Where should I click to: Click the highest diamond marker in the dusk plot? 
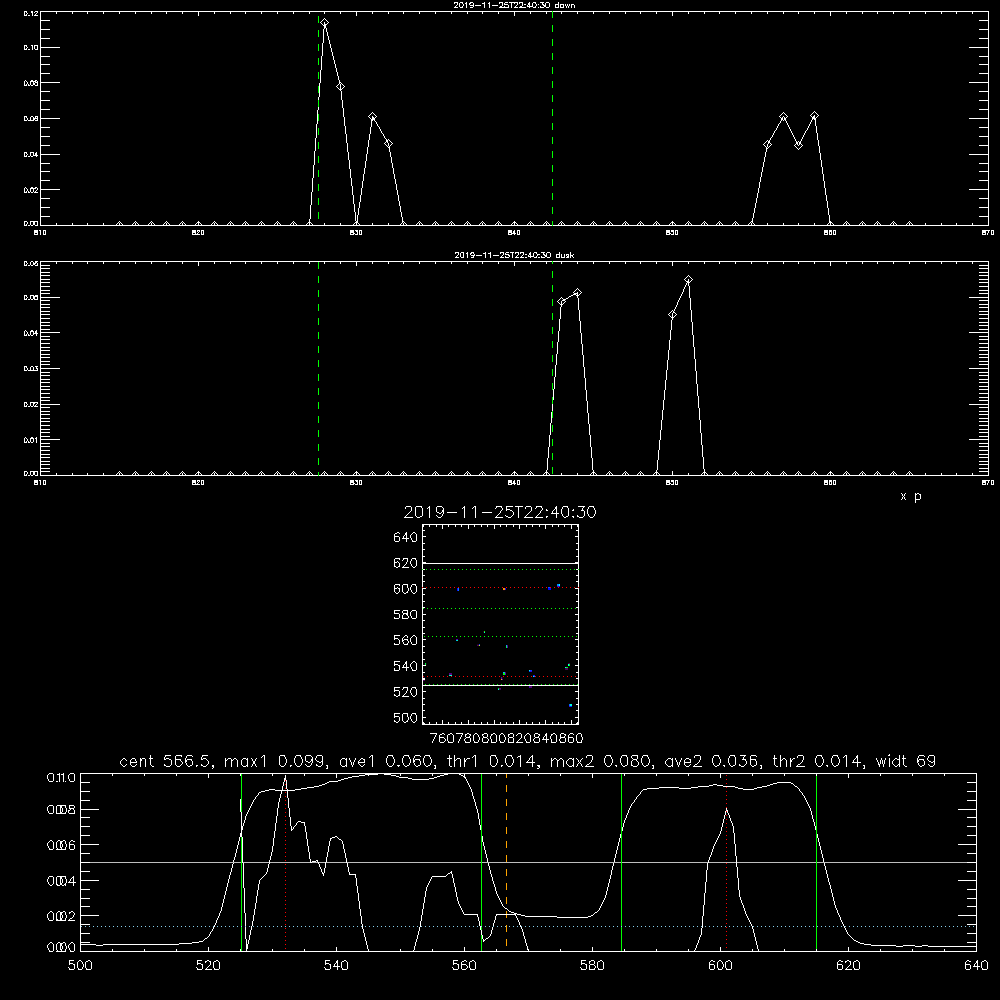tap(688, 280)
